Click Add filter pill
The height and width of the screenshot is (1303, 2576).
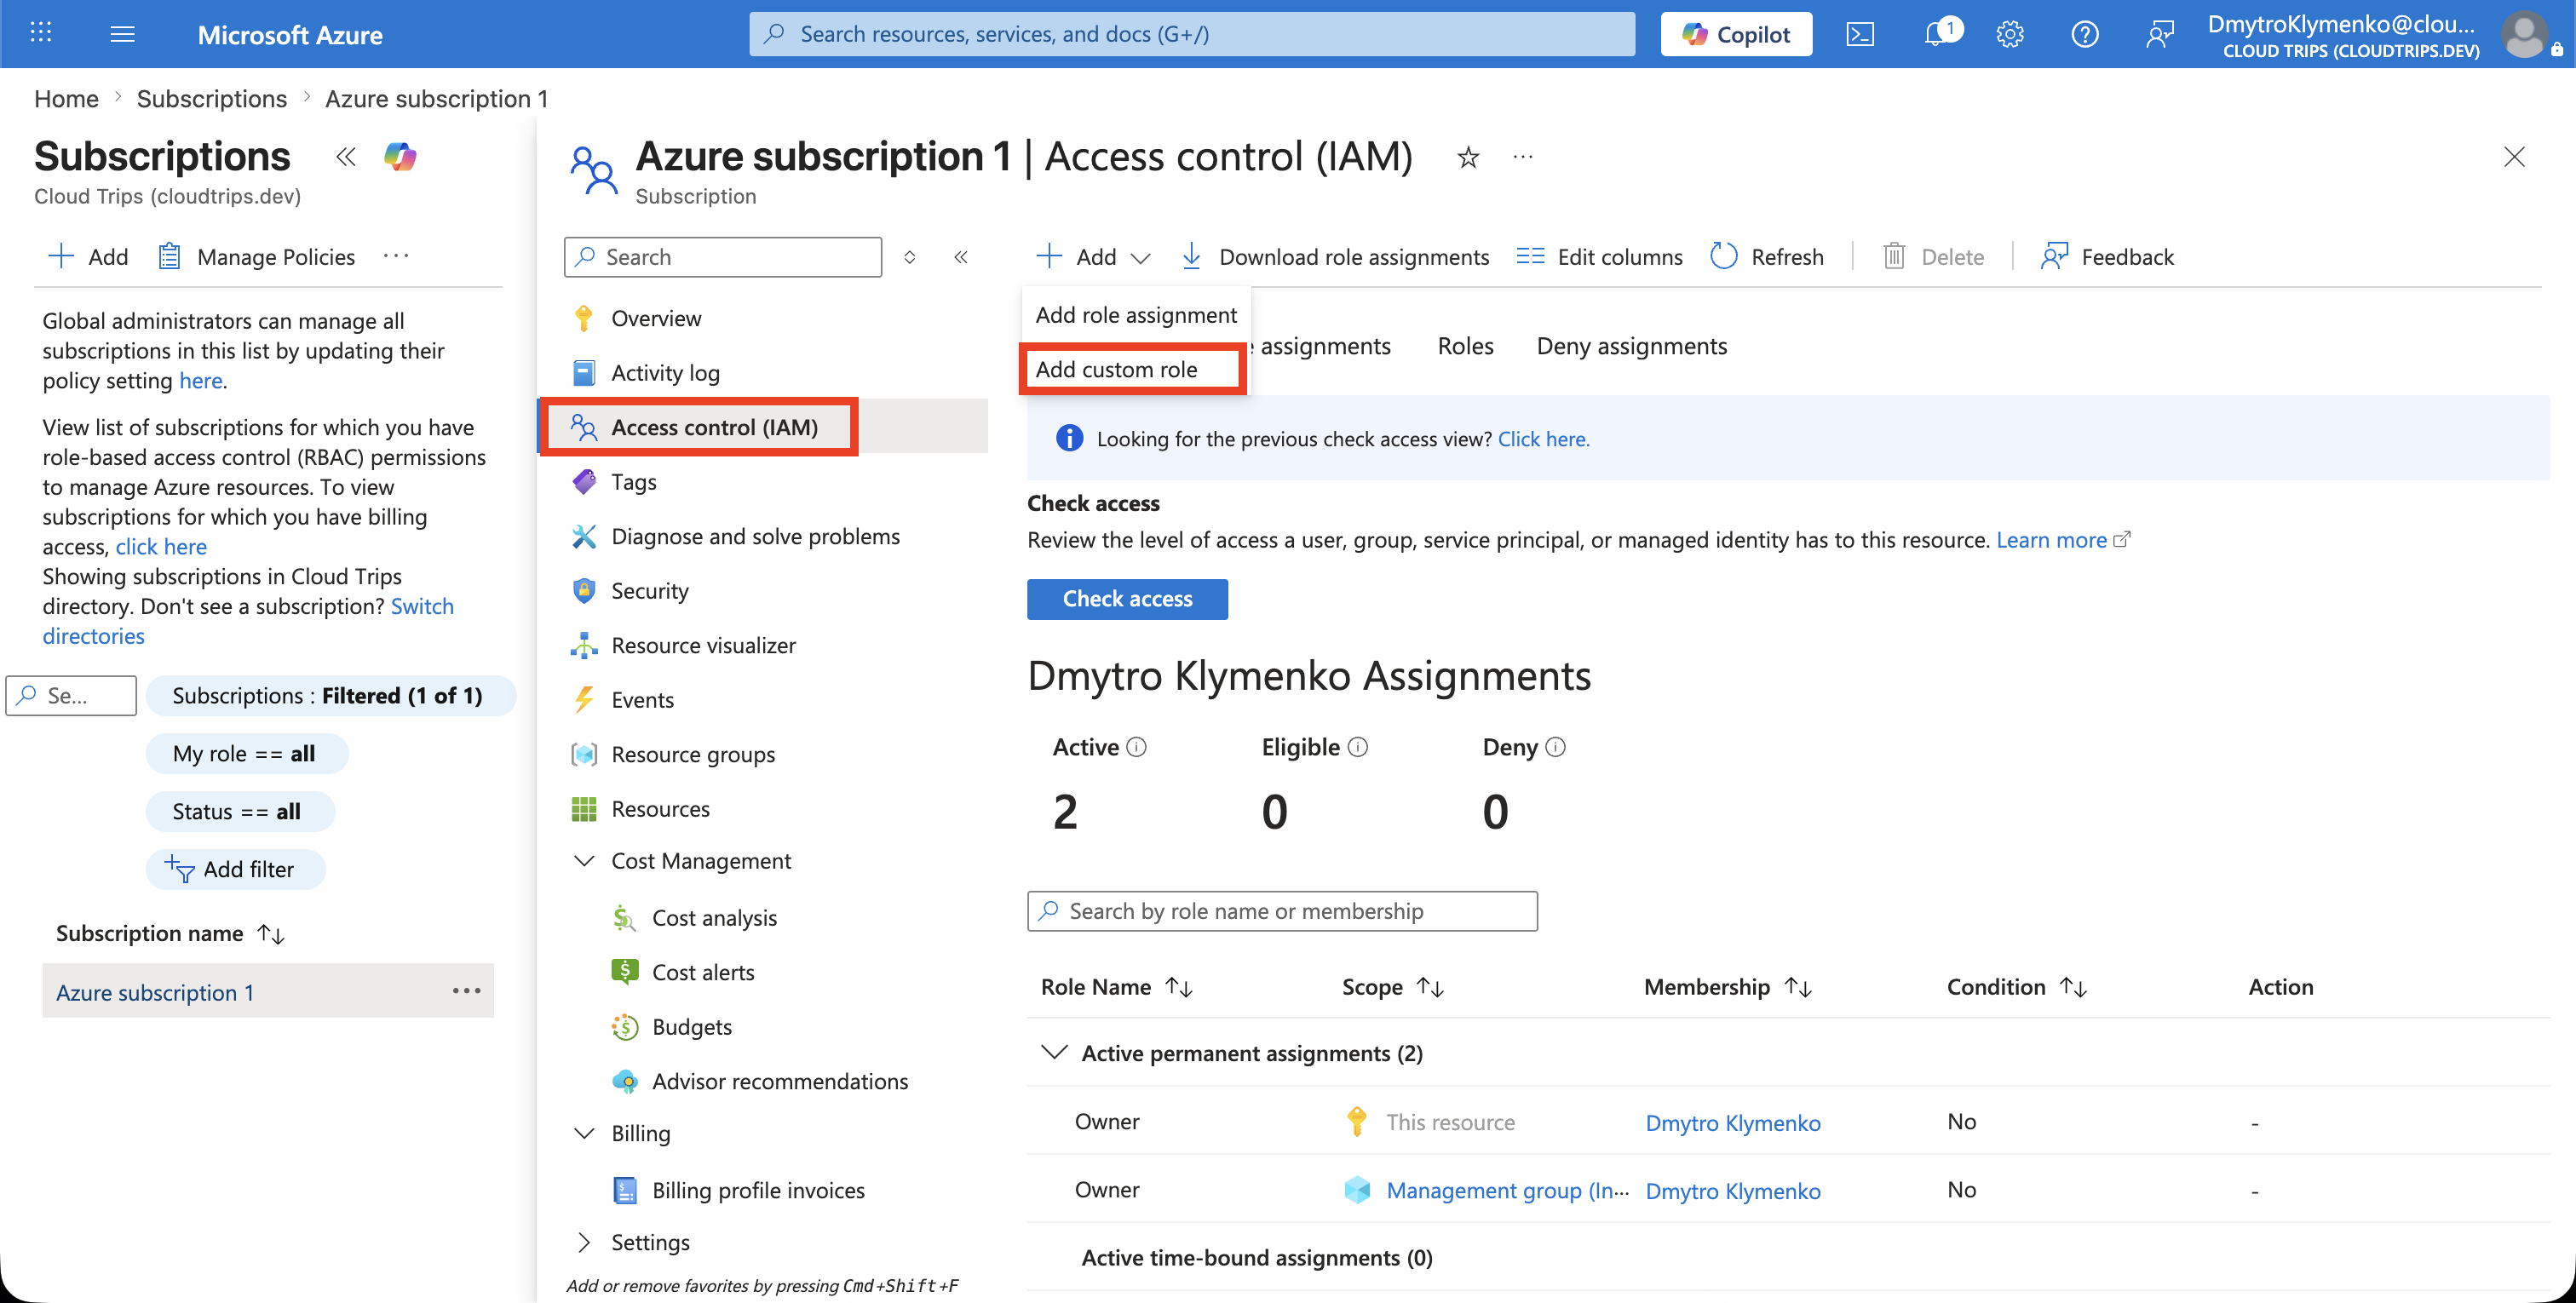pyautogui.click(x=235, y=869)
